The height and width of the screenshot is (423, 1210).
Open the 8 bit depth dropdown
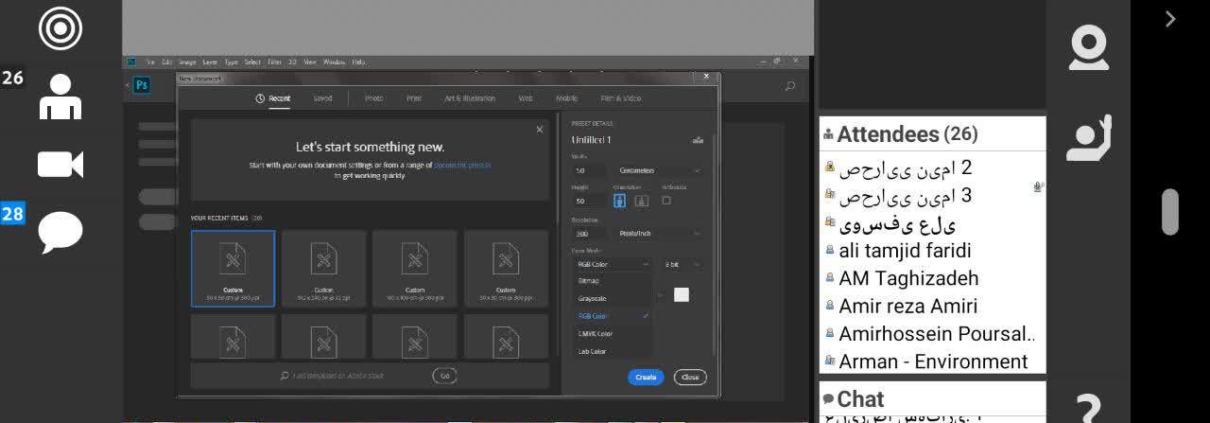tap(681, 264)
